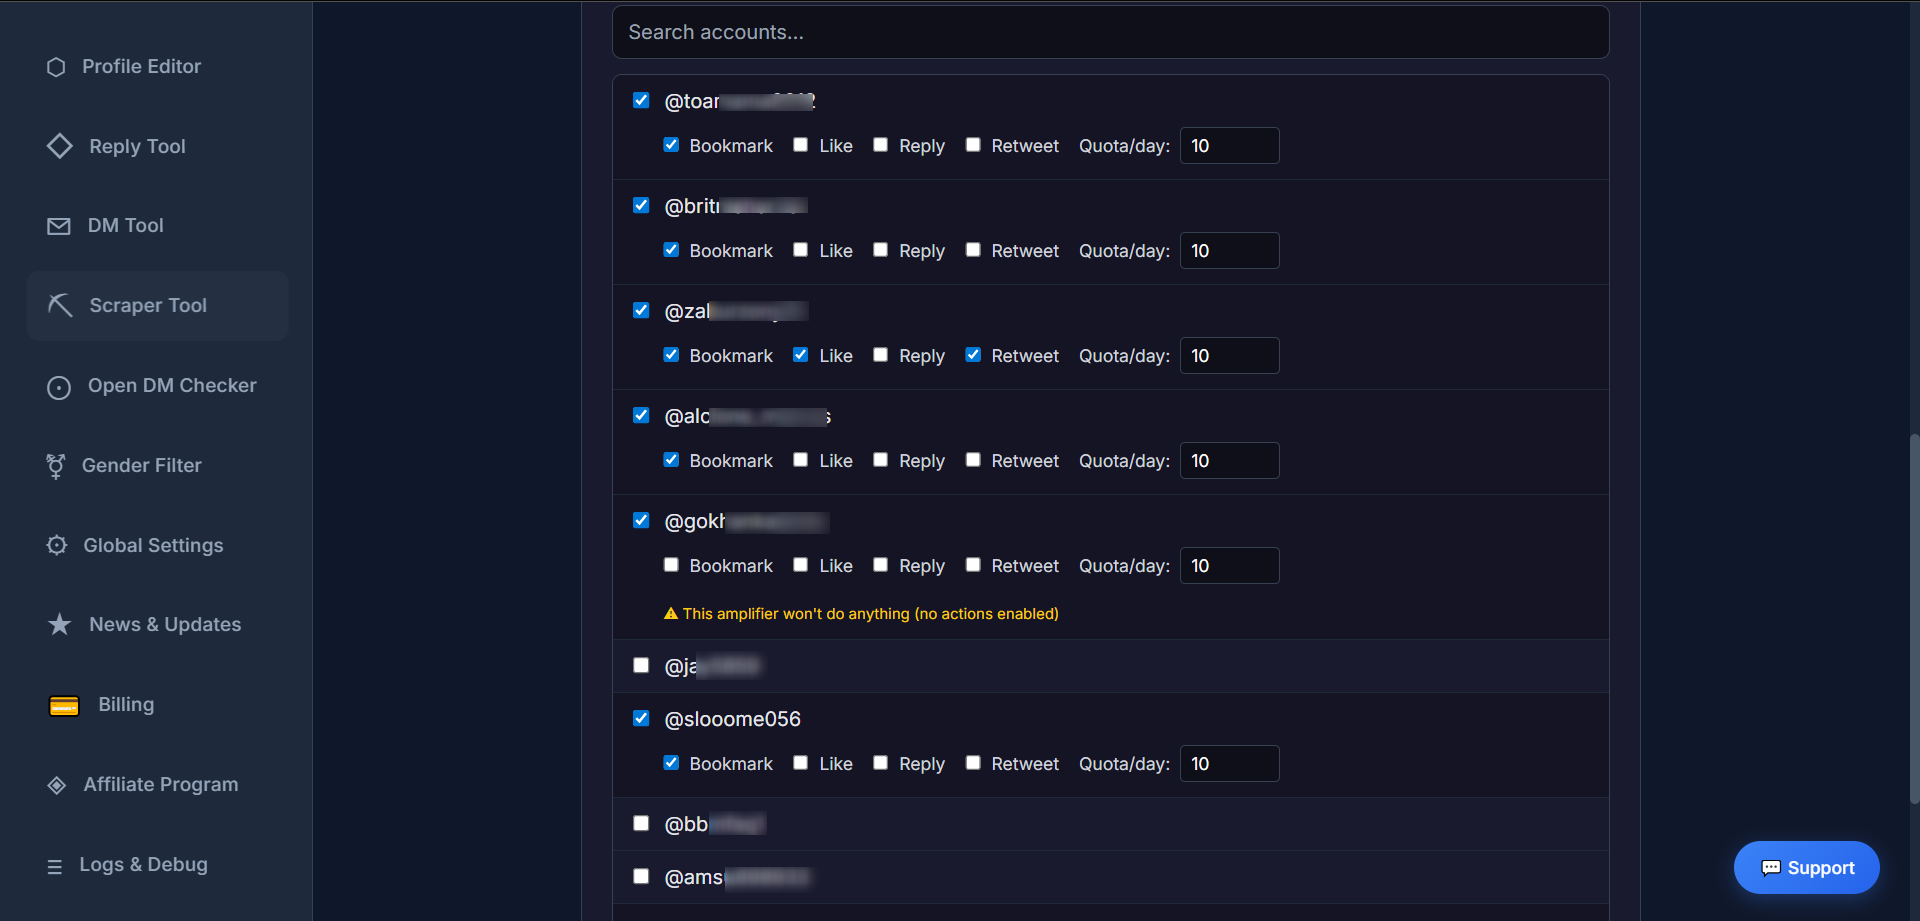Uncheck the @zal account checkbox

(x=641, y=310)
